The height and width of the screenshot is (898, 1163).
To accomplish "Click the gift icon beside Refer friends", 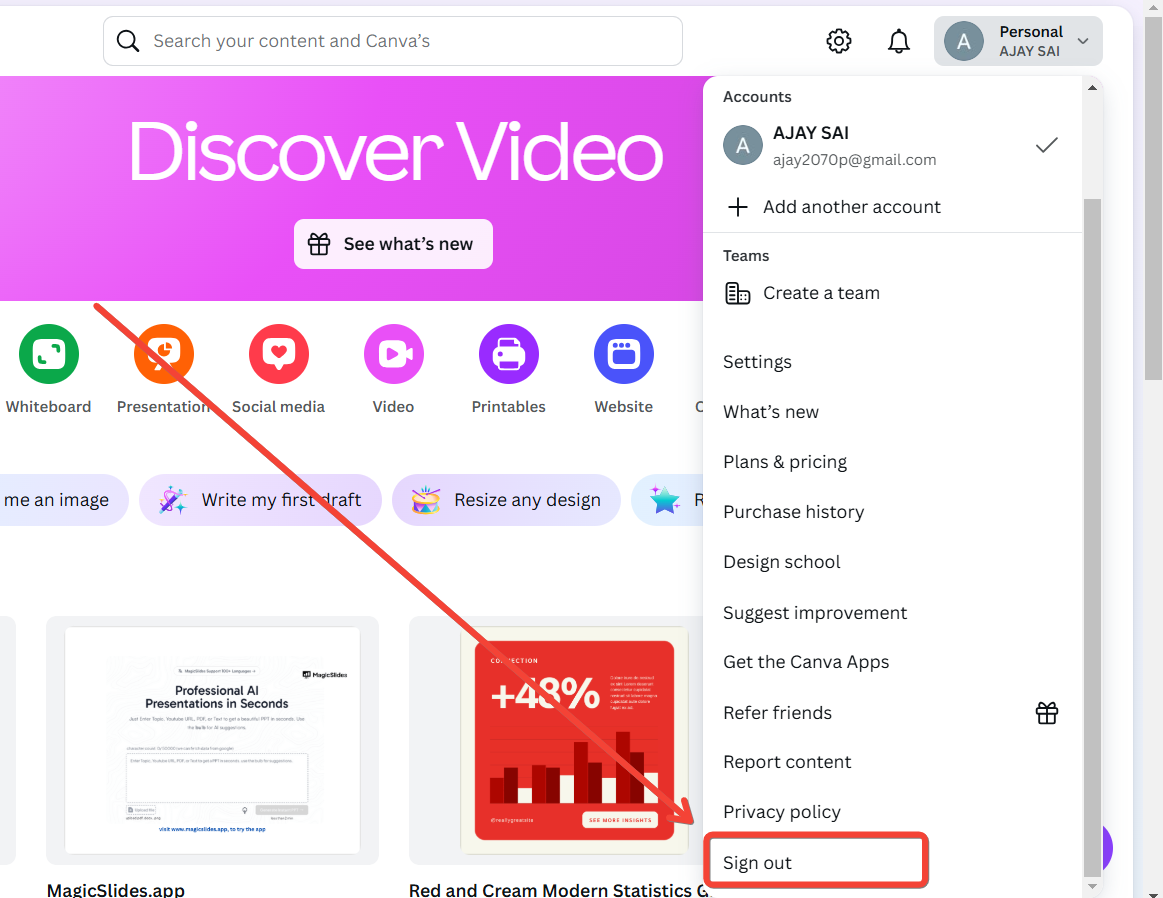I will click(x=1047, y=713).
